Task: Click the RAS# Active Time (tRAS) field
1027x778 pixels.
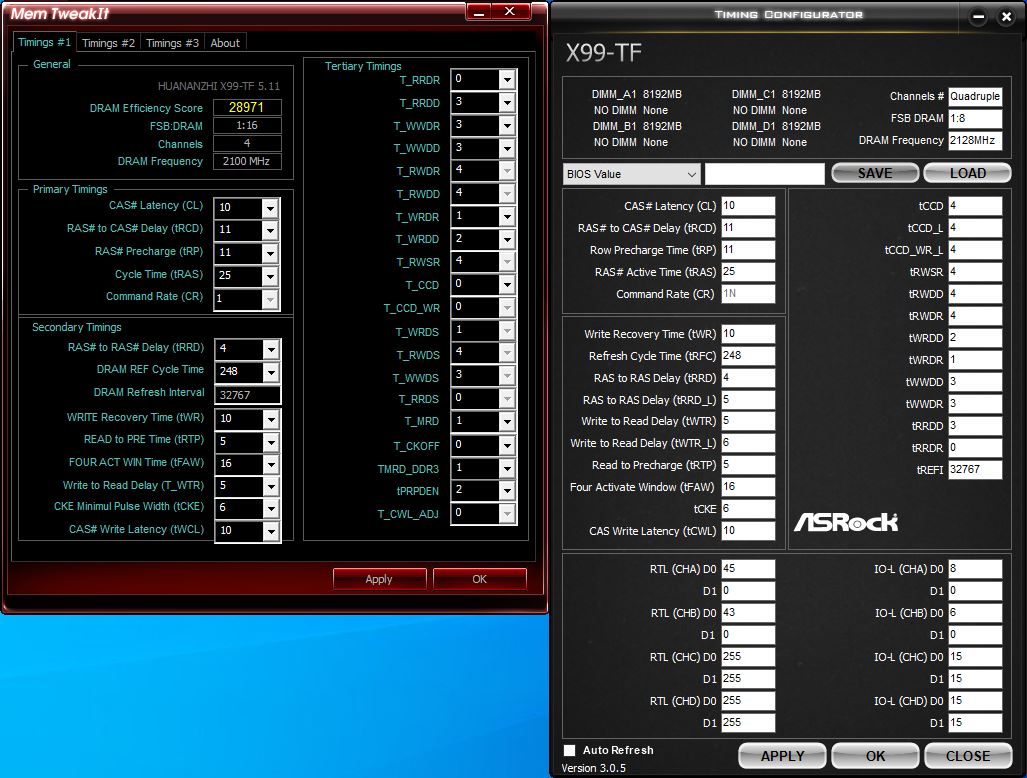Action: pos(748,272)
